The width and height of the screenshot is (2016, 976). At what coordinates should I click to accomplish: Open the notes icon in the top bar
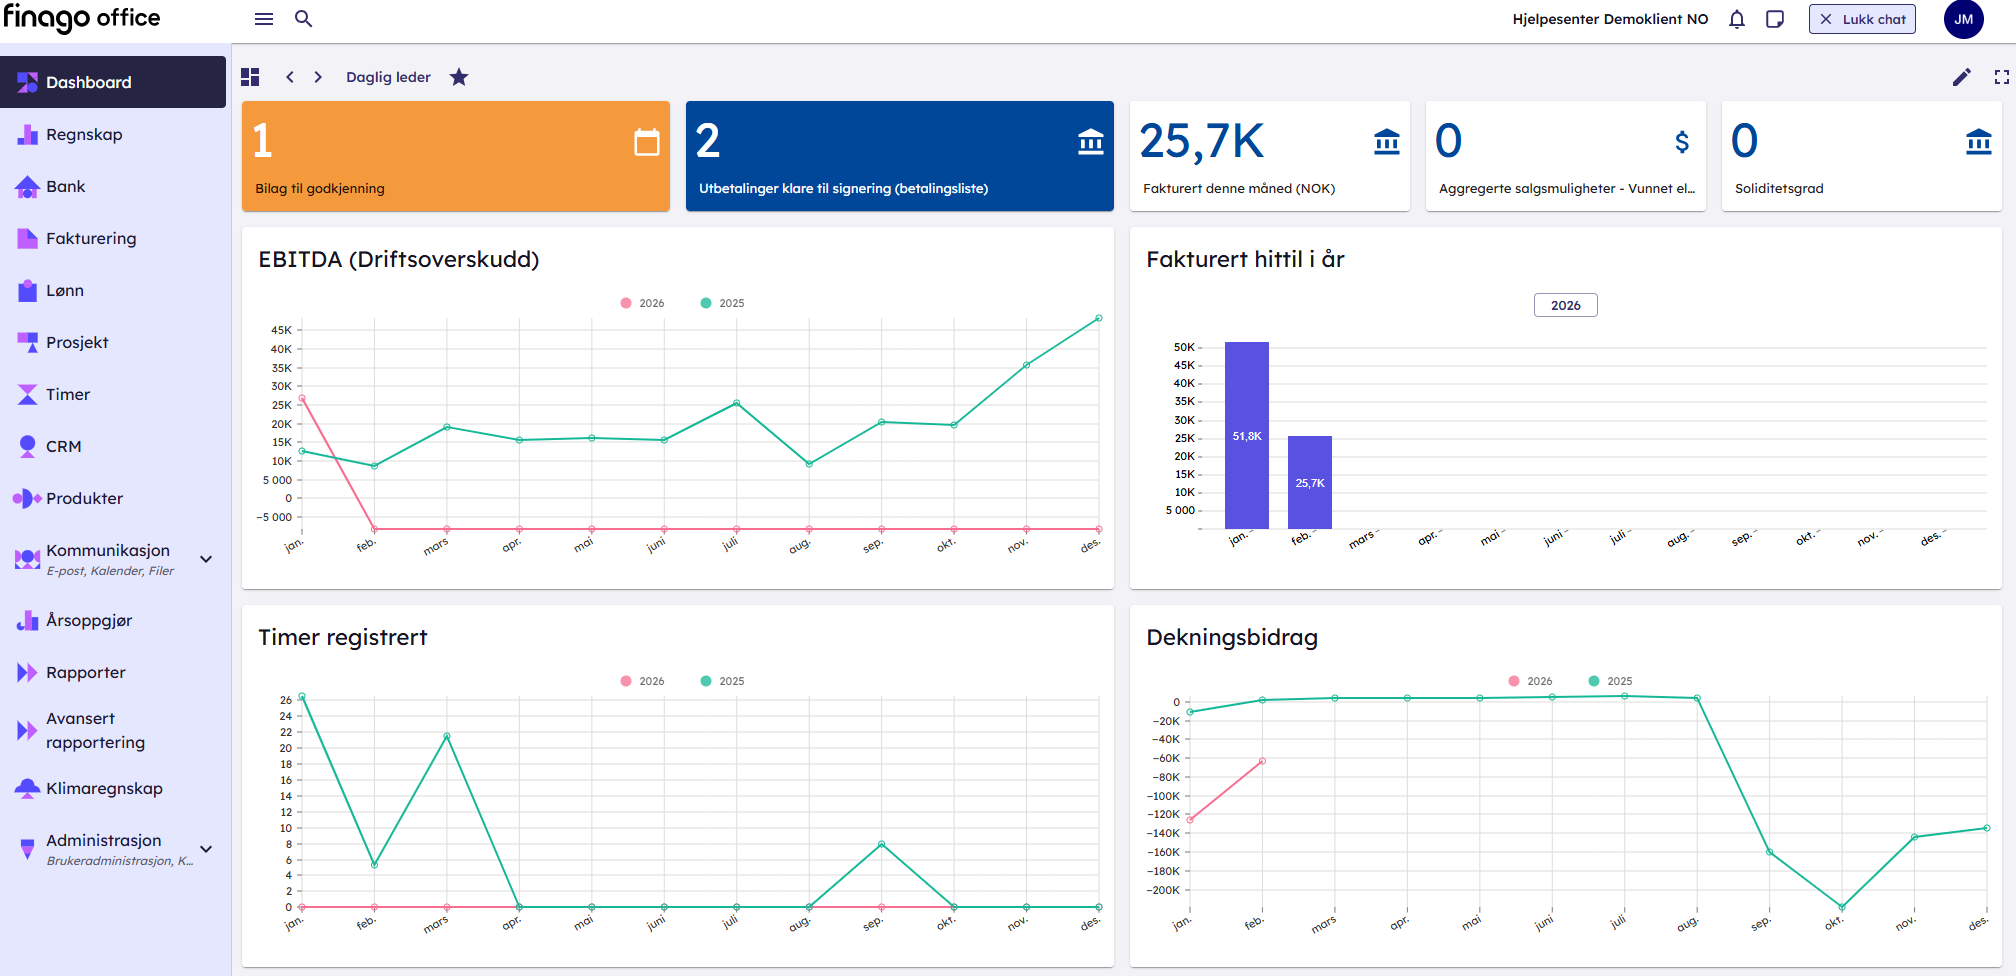[x=1775, y=19]
